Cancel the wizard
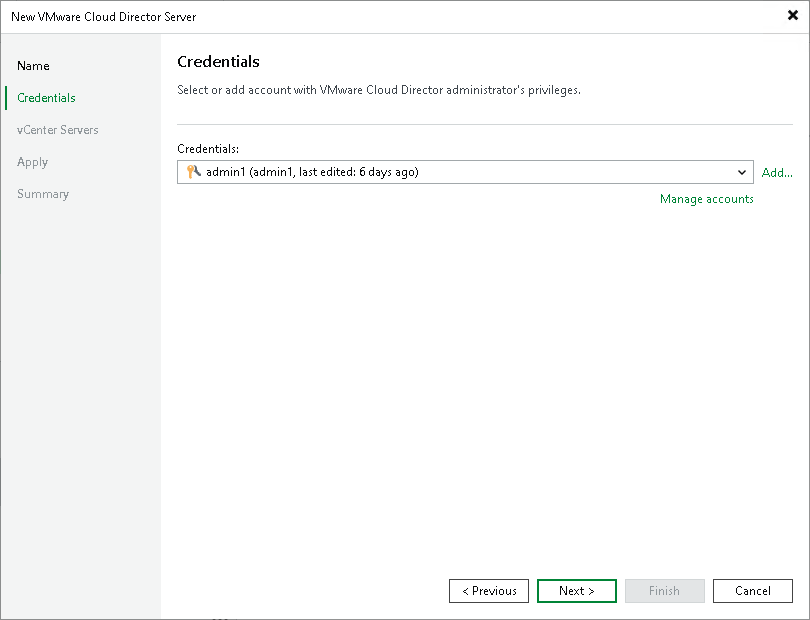810x620 pixels. 753,591
